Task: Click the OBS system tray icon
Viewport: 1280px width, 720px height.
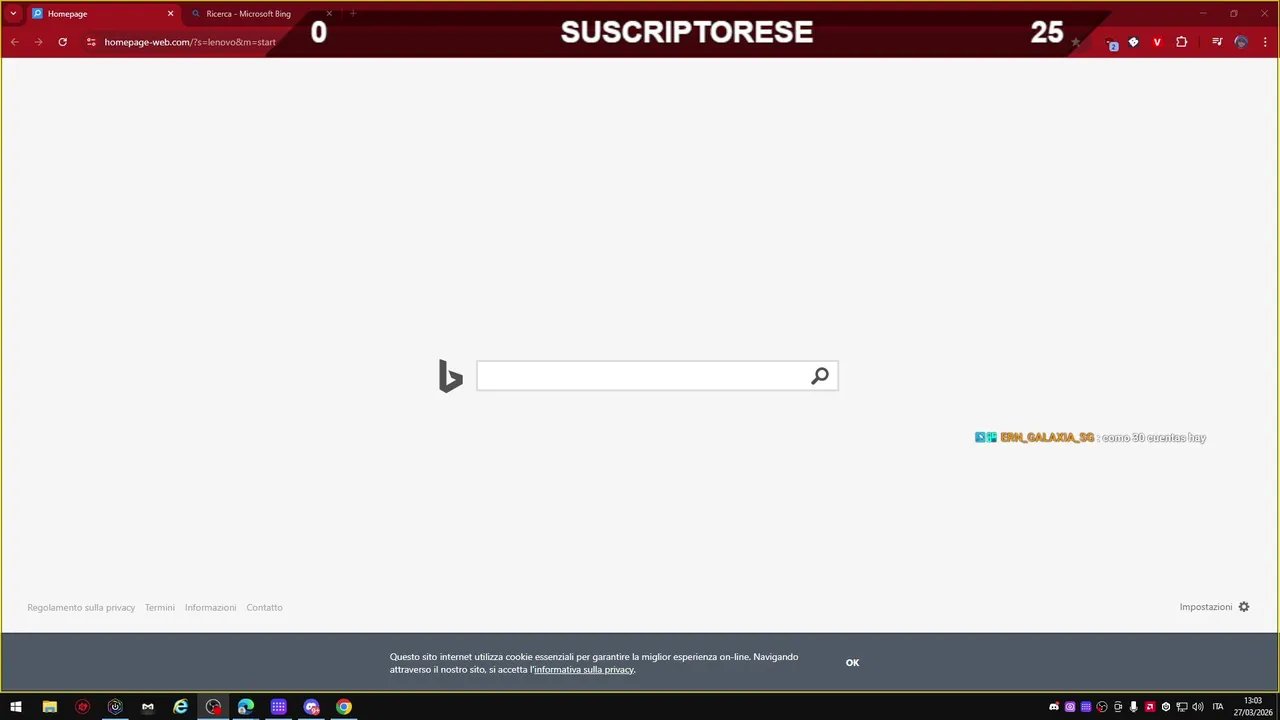Action: pyautogui.click(x=1102, y=707)
